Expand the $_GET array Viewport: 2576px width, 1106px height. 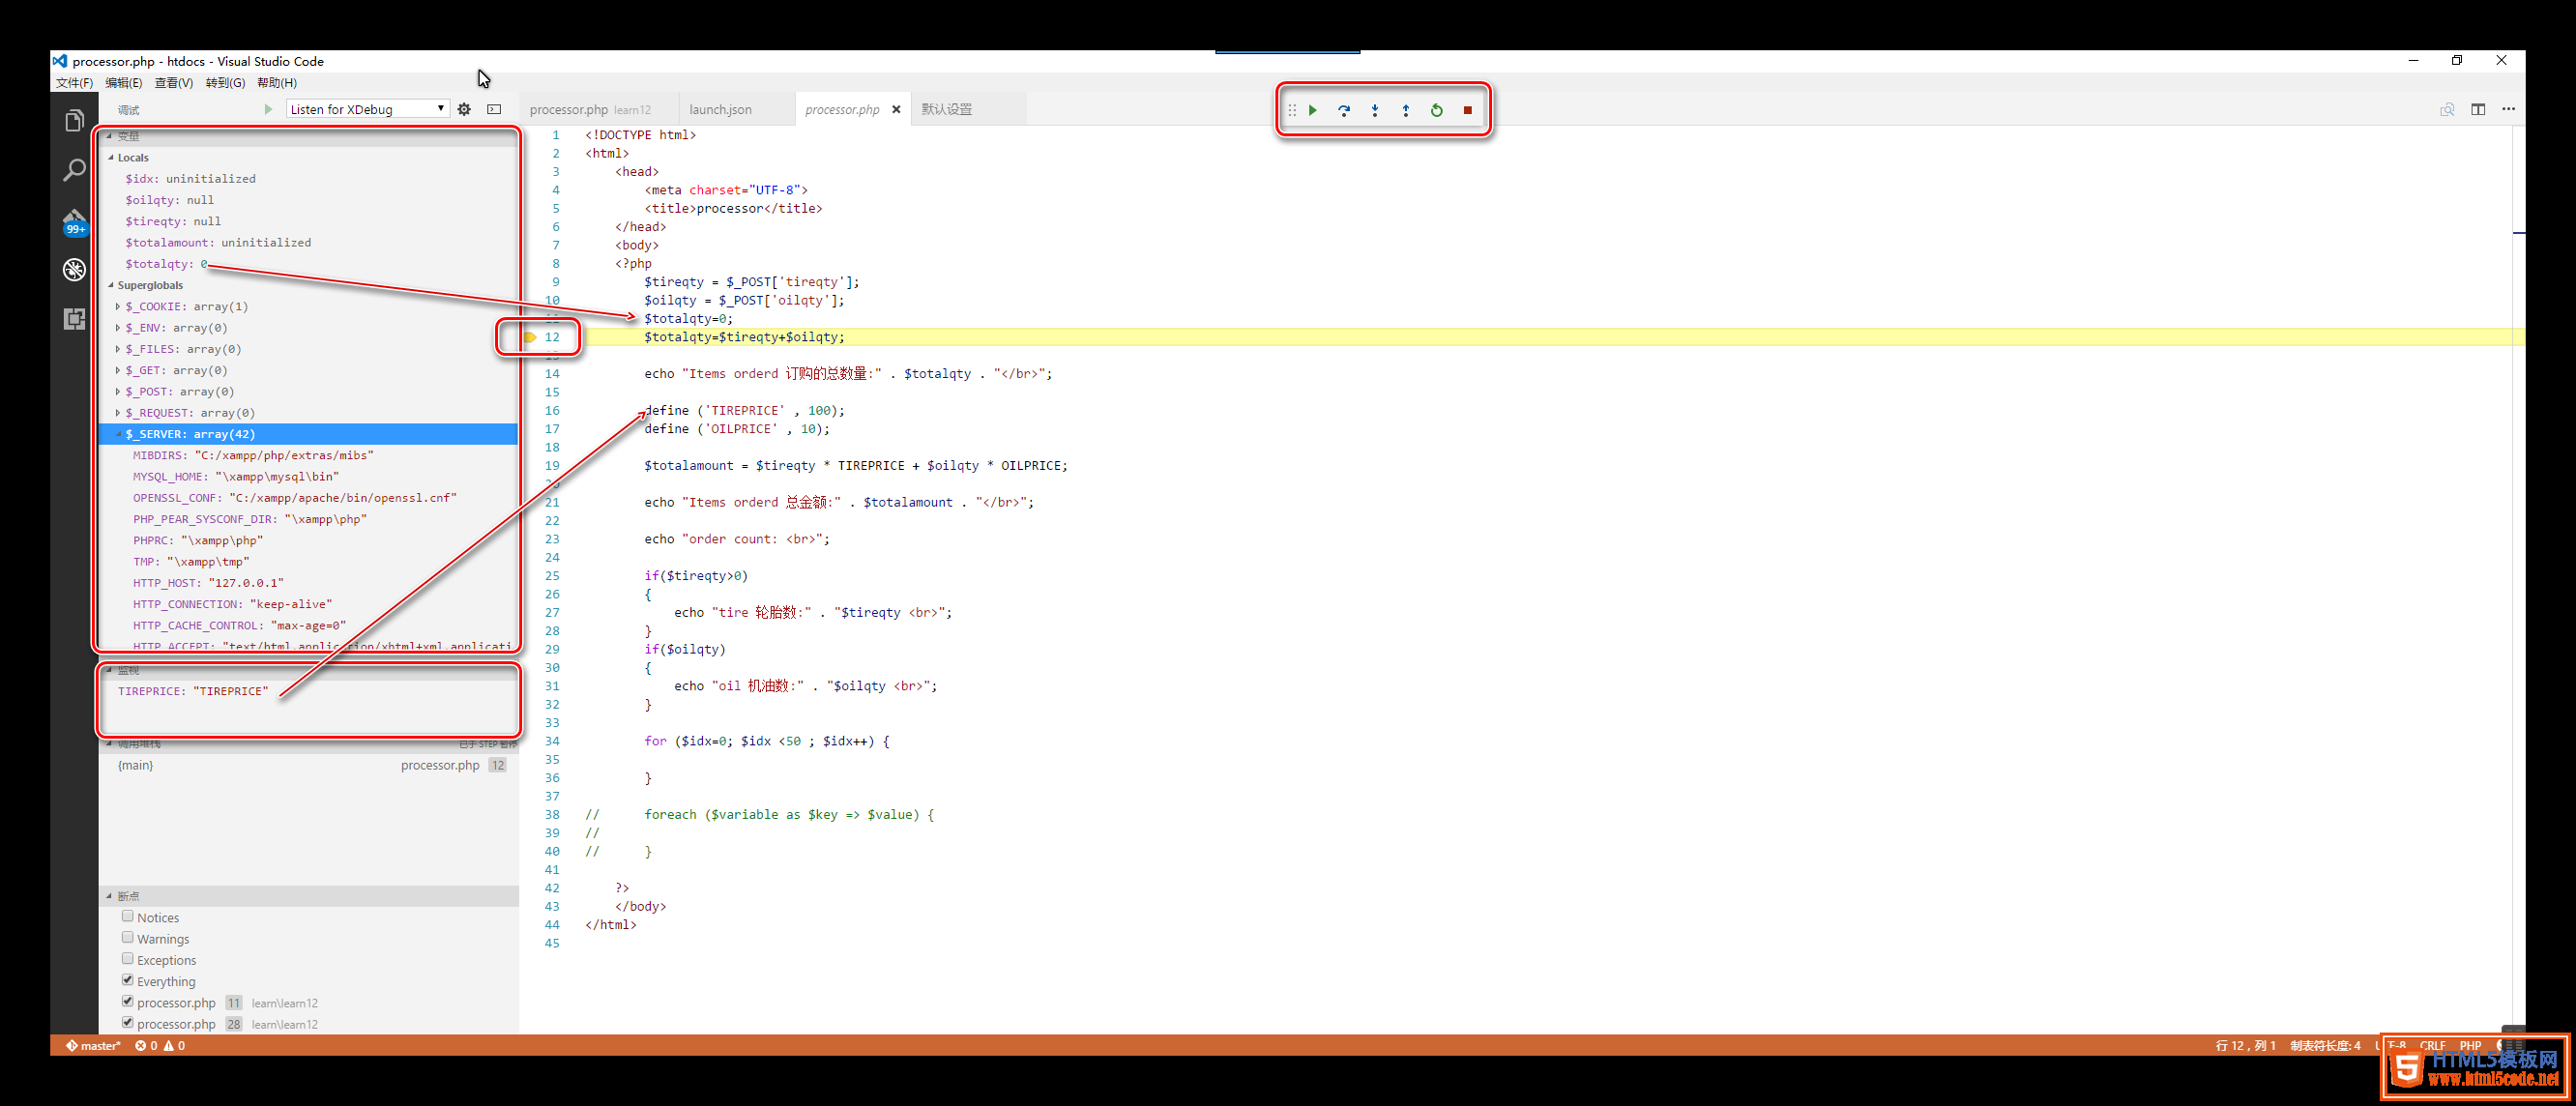(x=118, y=370)
